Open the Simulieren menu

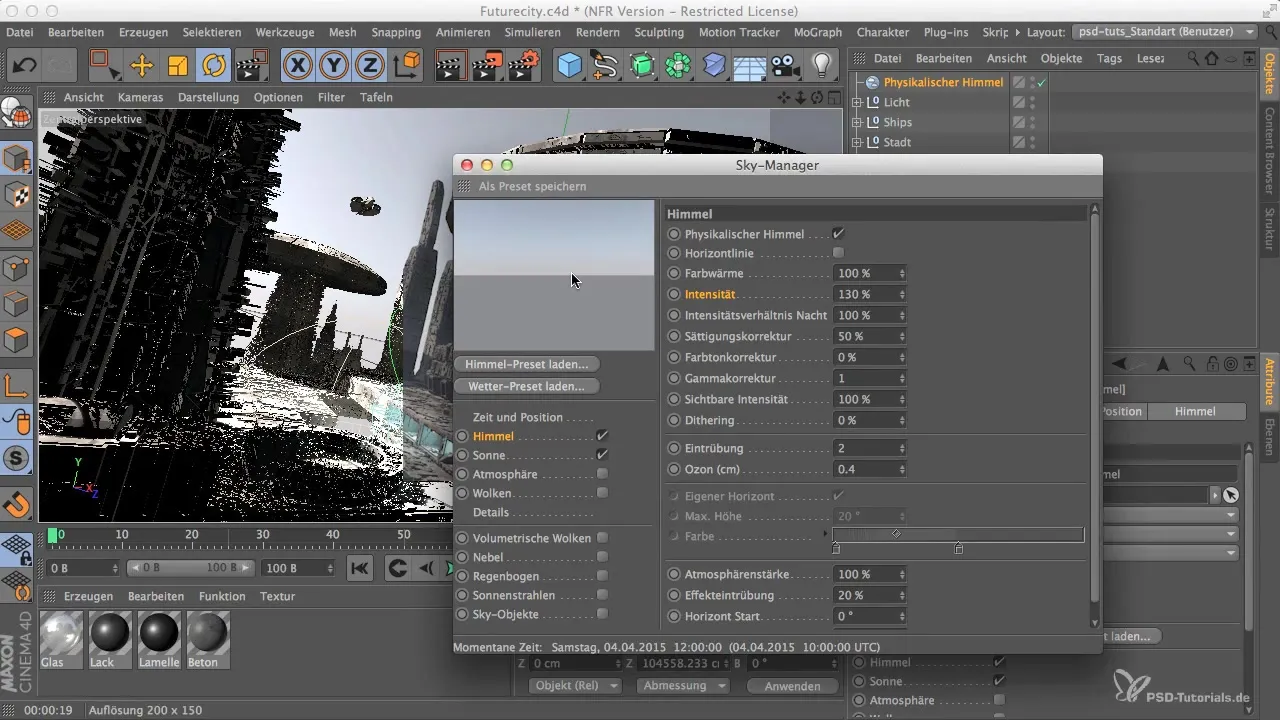(x=532, y=32)
